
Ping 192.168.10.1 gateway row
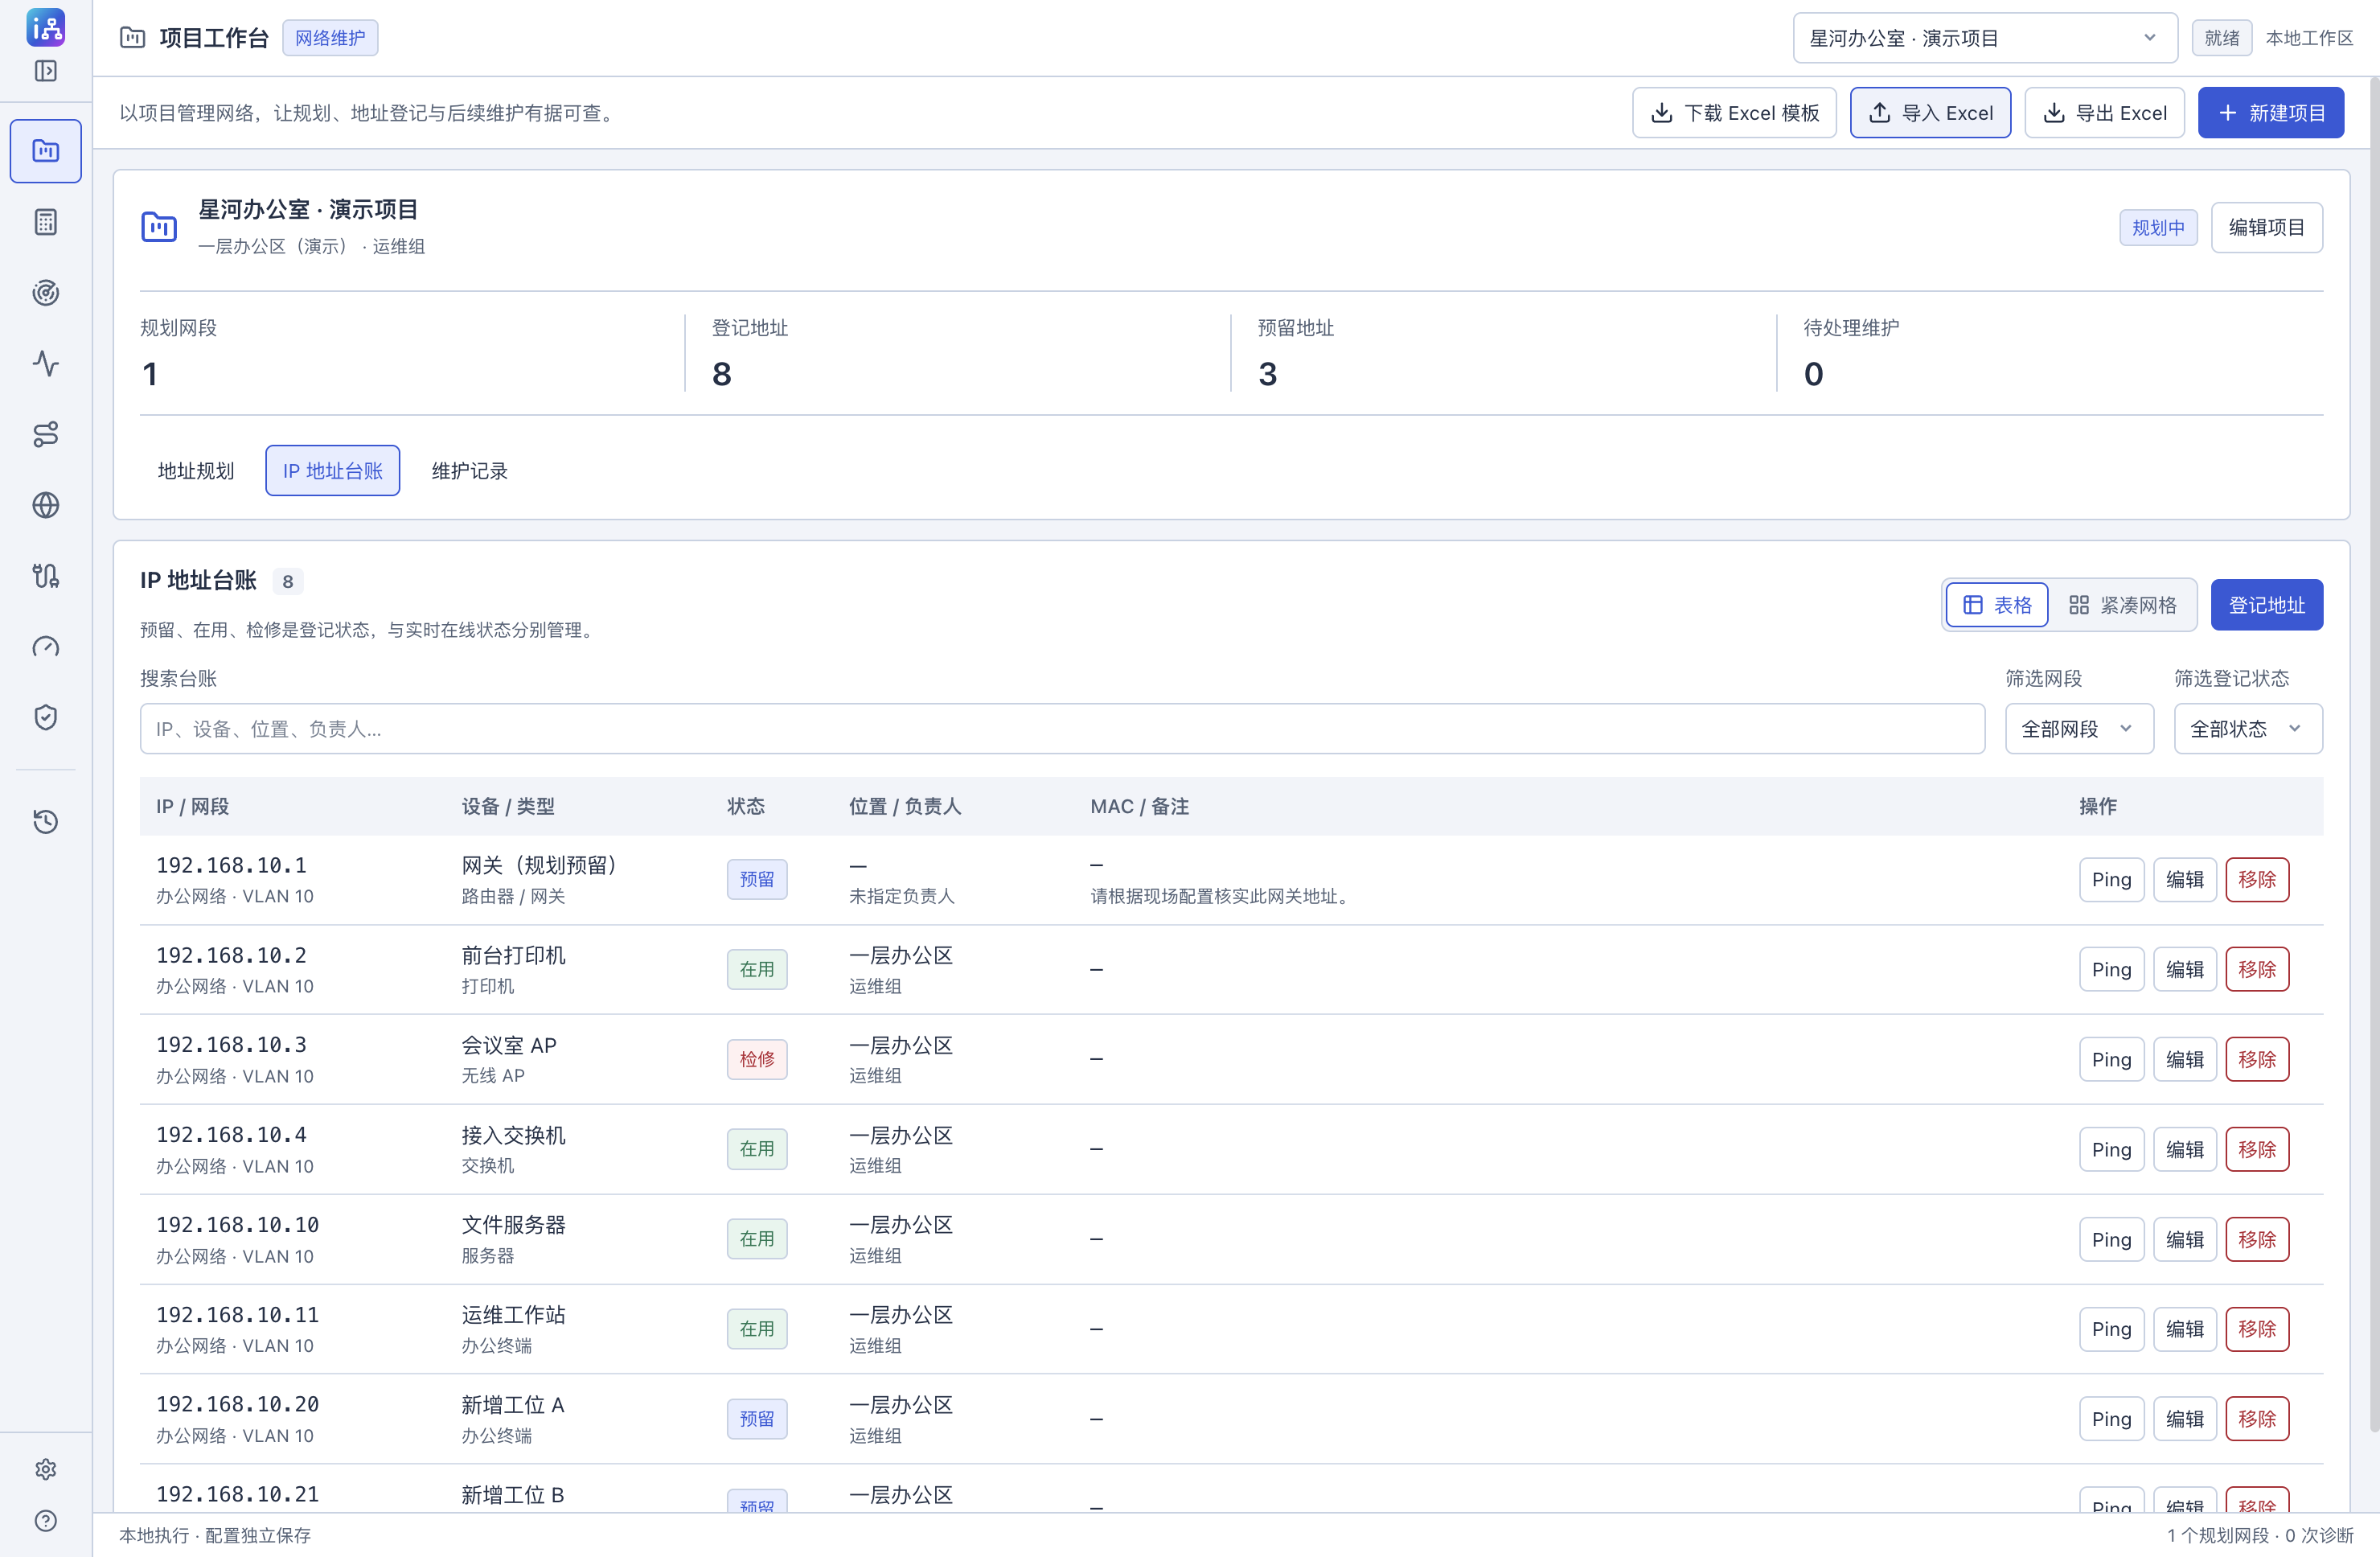(x=2111, y=880)
